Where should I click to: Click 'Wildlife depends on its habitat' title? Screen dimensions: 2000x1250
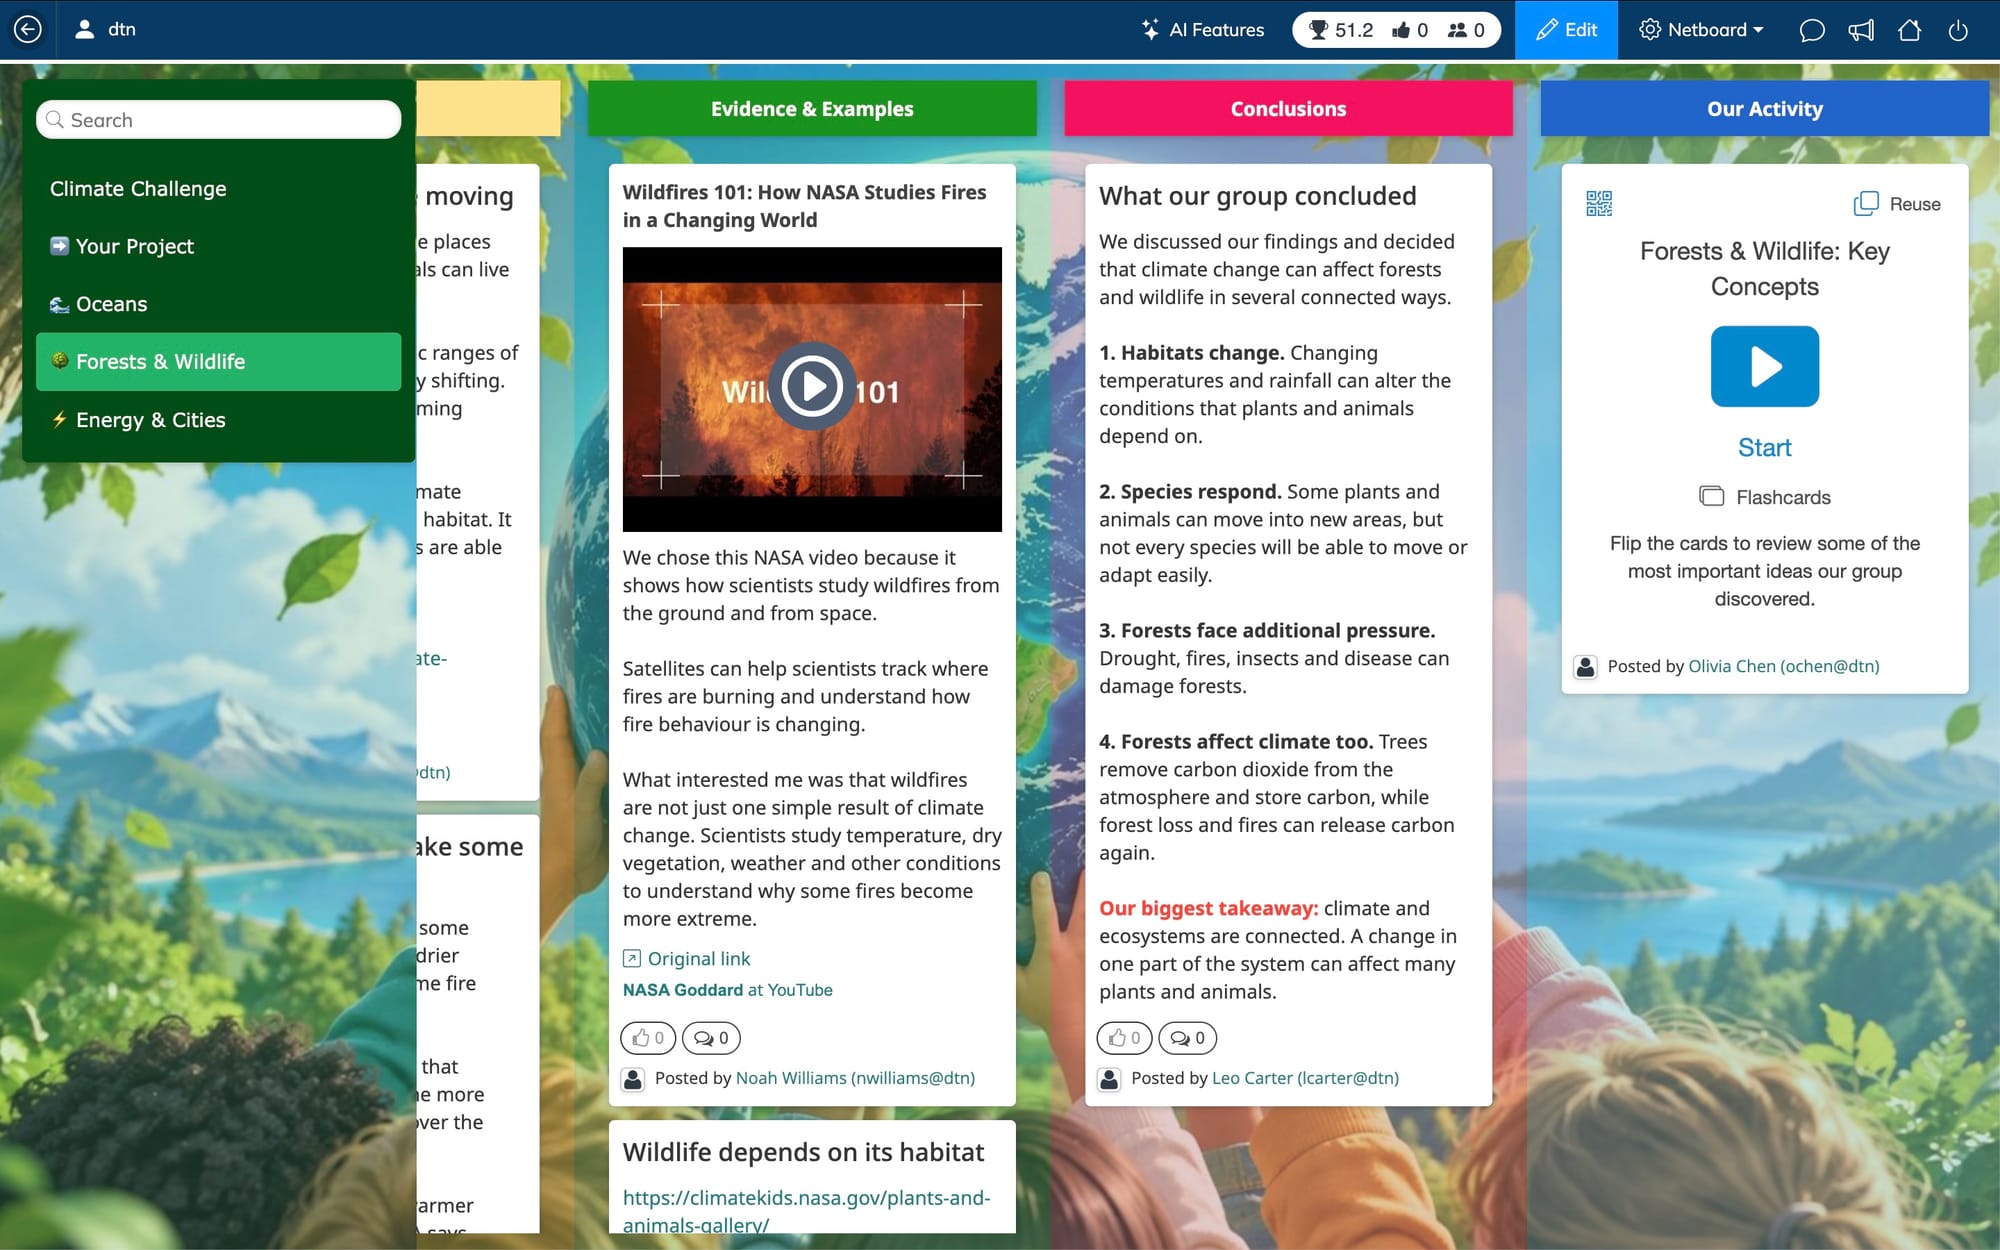coord(803,1152)
